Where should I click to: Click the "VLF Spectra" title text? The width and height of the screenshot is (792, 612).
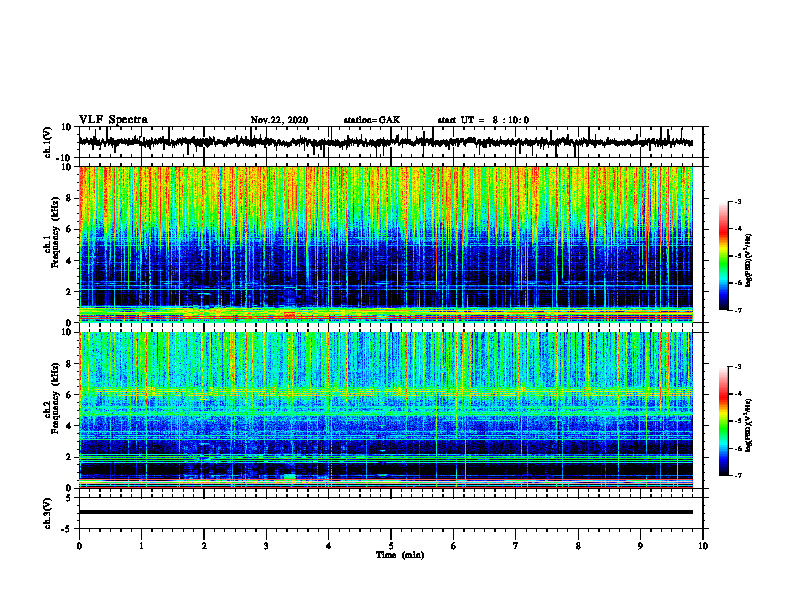tap(113, 120)
